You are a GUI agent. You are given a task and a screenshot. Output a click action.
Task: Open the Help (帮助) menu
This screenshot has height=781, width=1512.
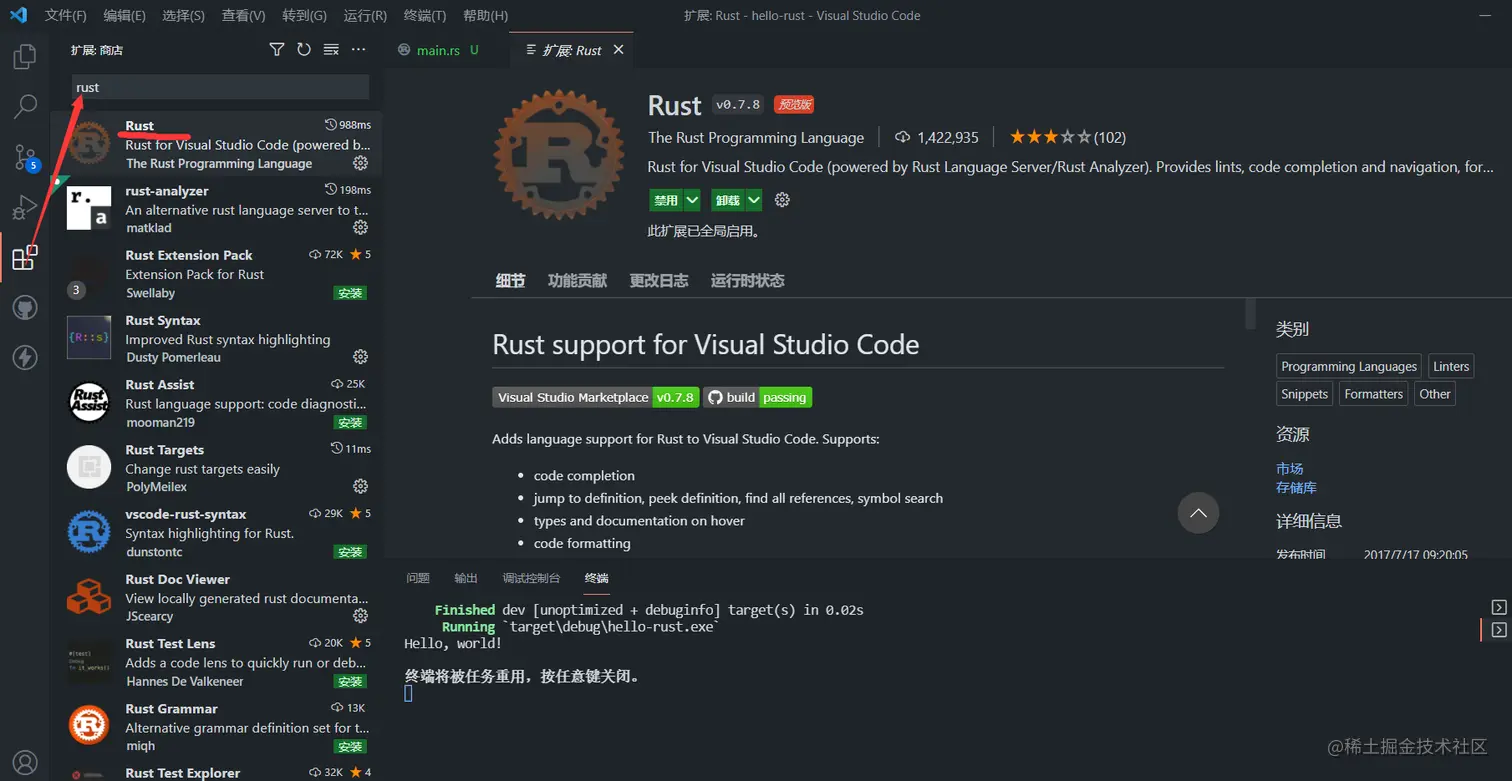486,16
